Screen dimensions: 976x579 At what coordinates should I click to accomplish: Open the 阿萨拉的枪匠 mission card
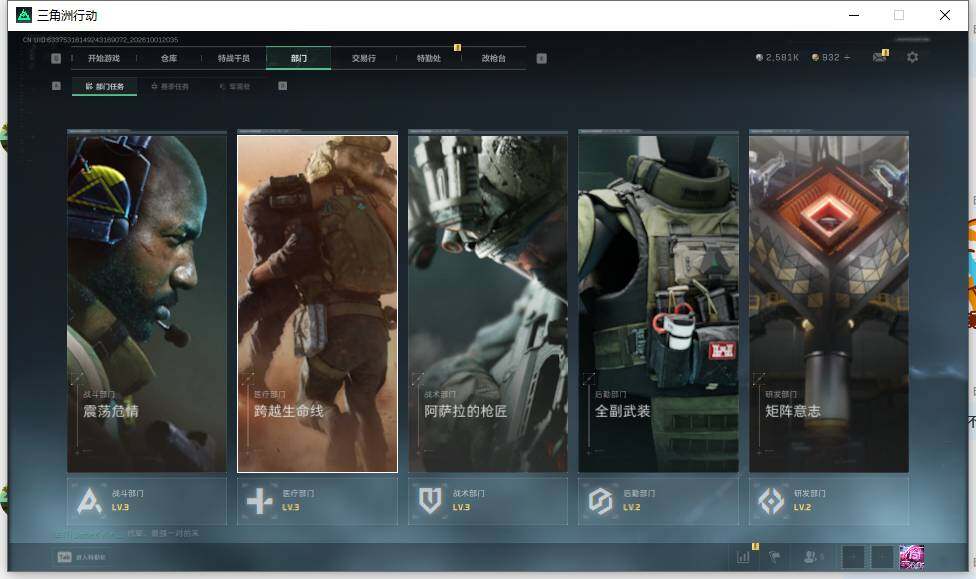(x=488, y=303)
